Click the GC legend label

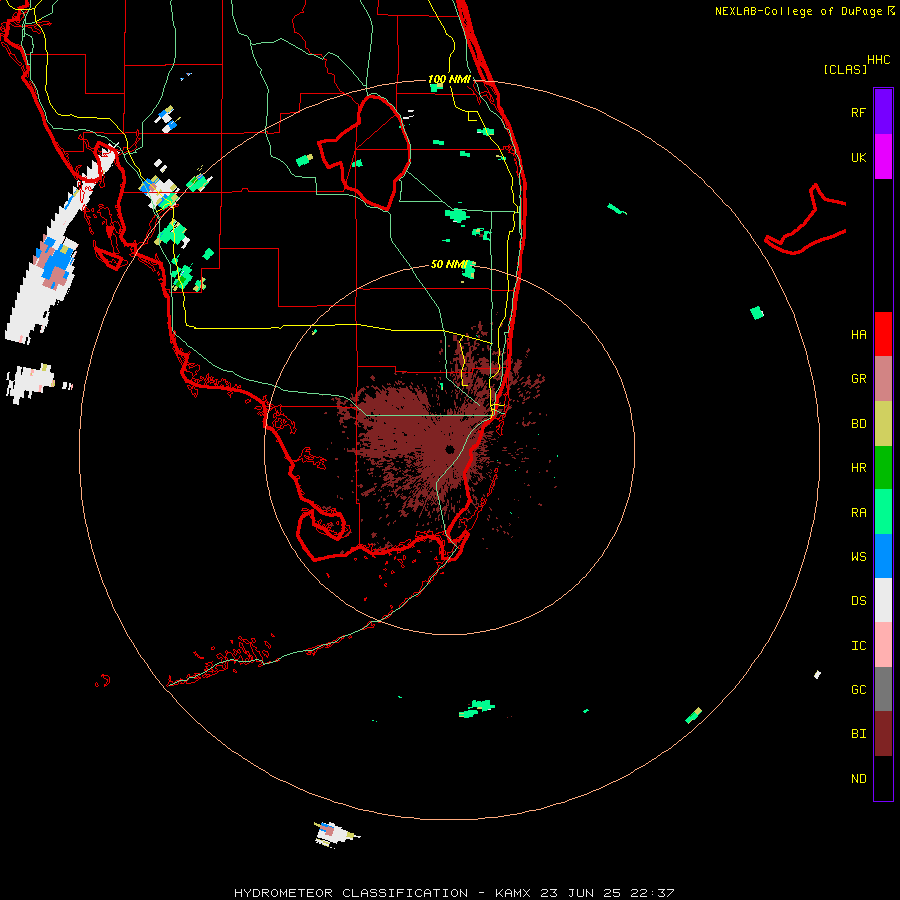pyautogui.click(x=858, y=690)
